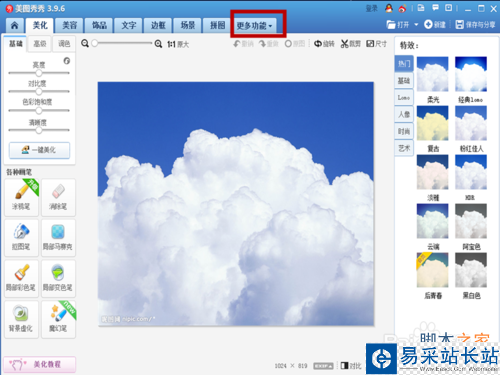Click the 裁剪 crop scissors icon
The height and width of the screenshot is (375, 500).
coord(345,44)
